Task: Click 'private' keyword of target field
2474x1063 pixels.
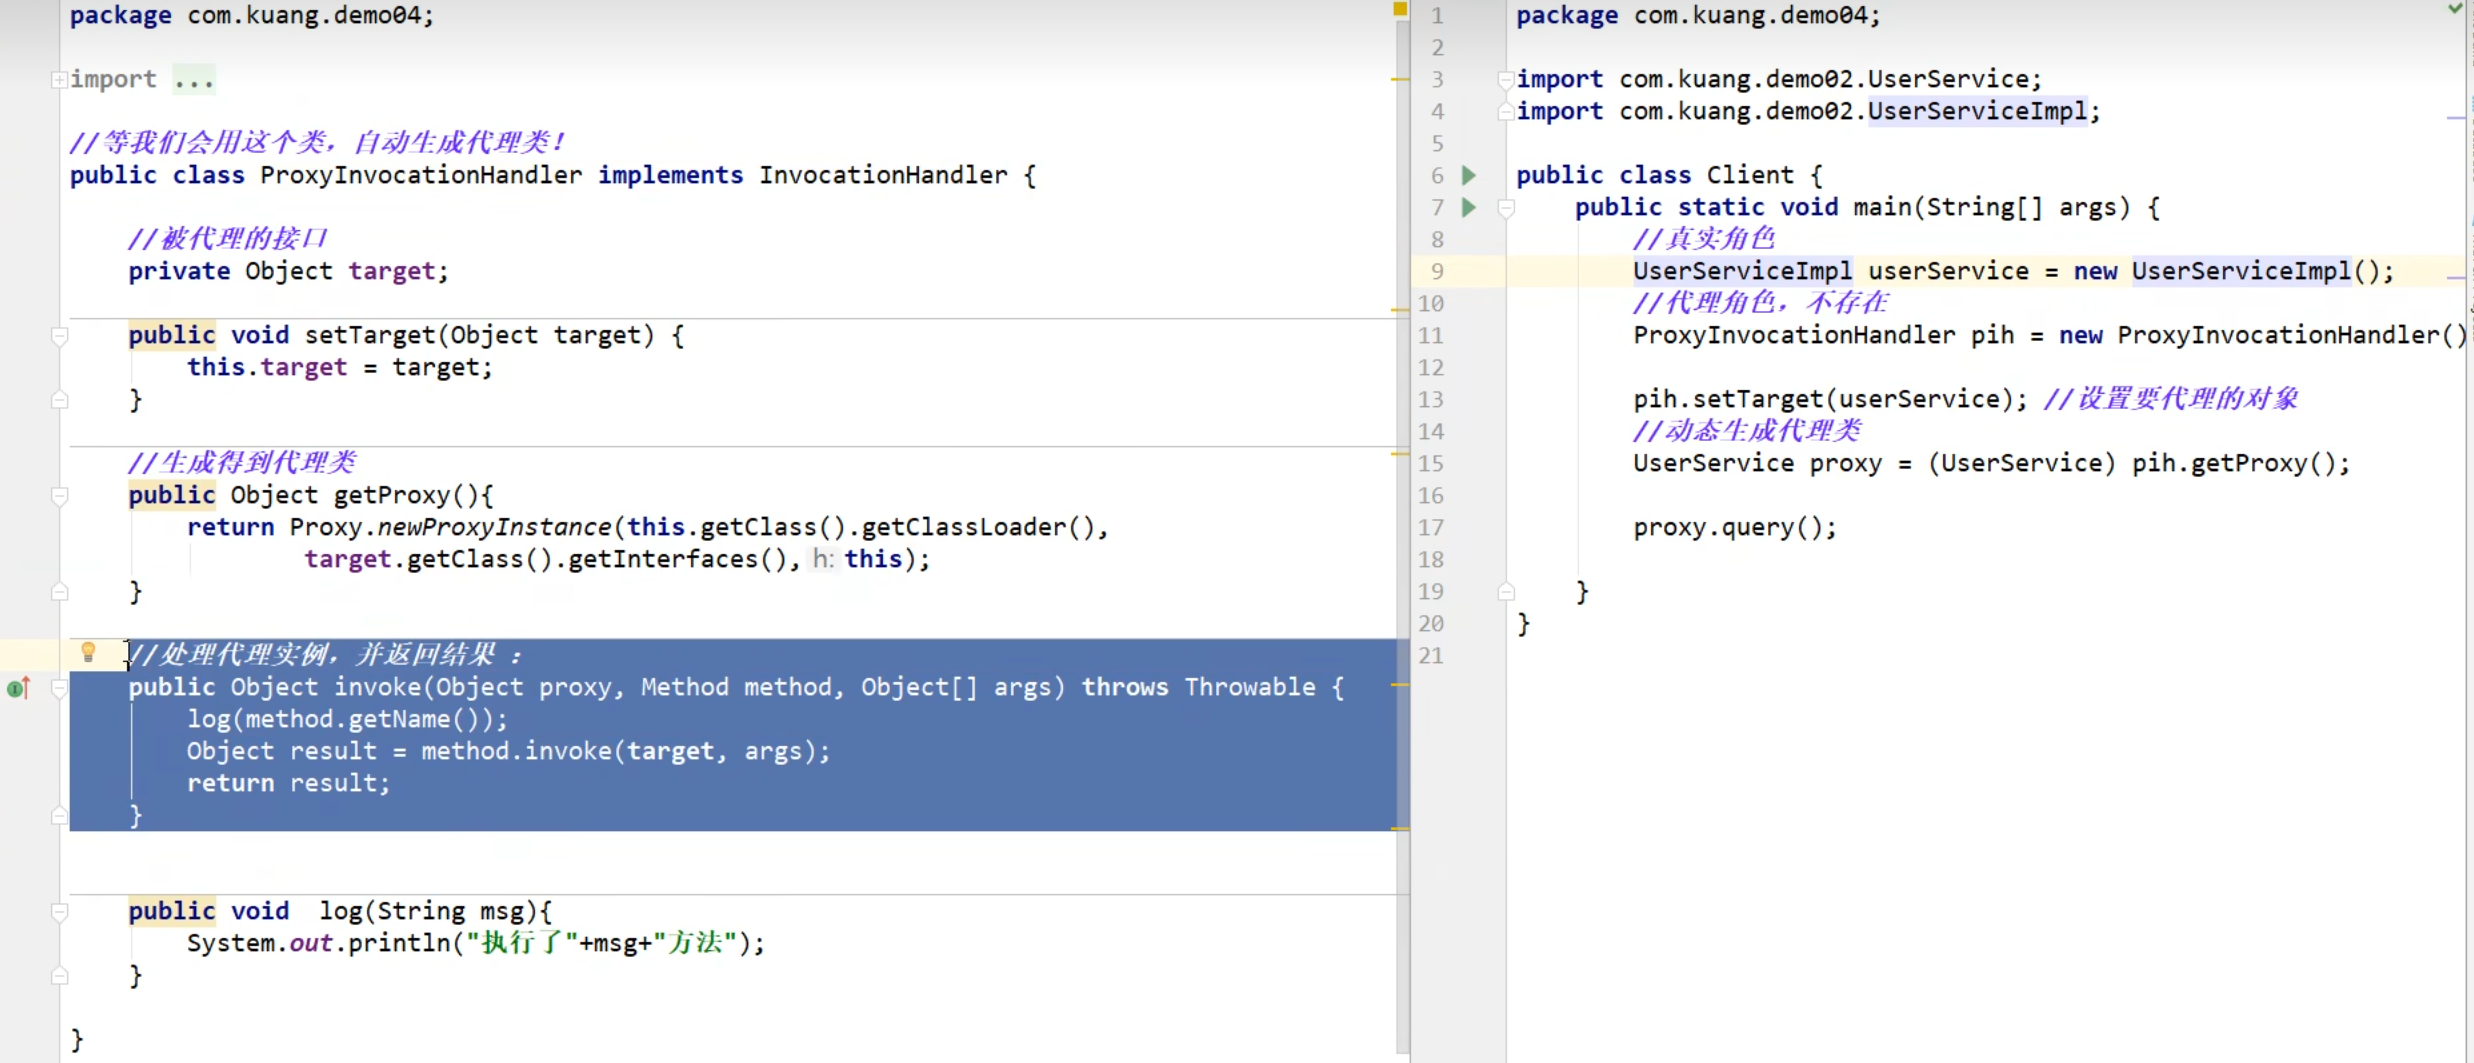Action: (x=179, y=271)
